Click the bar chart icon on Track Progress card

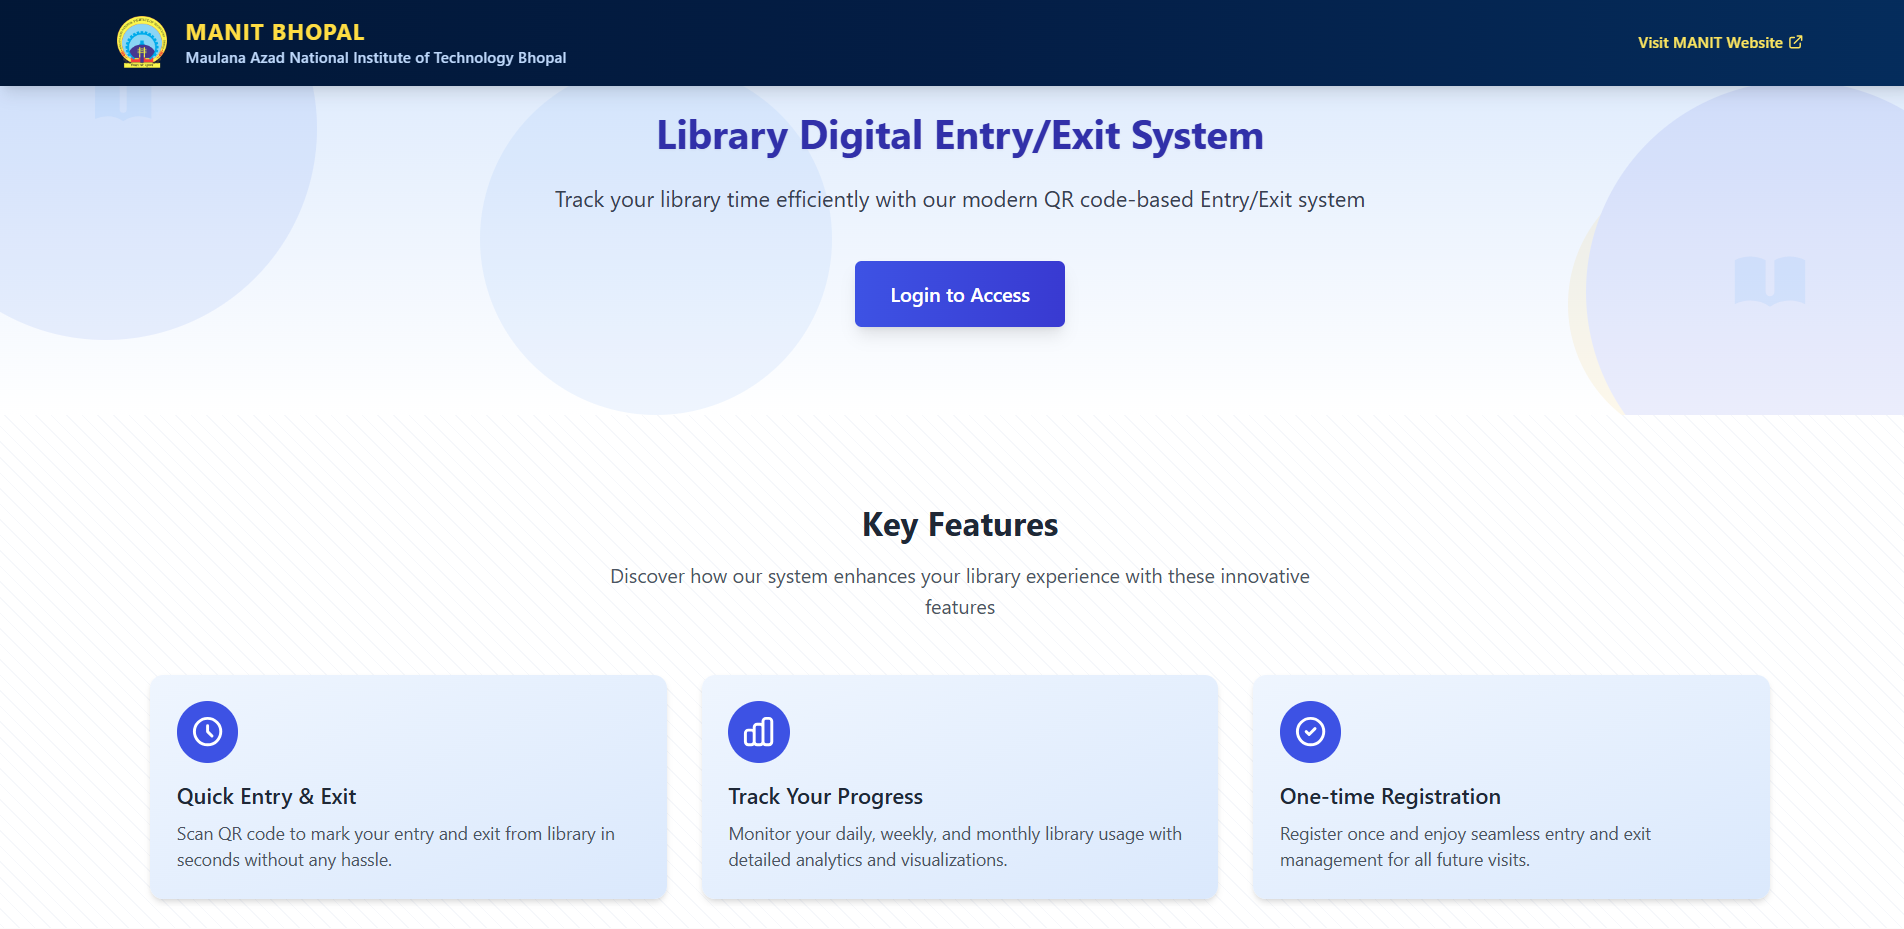(x=758, y=732)
